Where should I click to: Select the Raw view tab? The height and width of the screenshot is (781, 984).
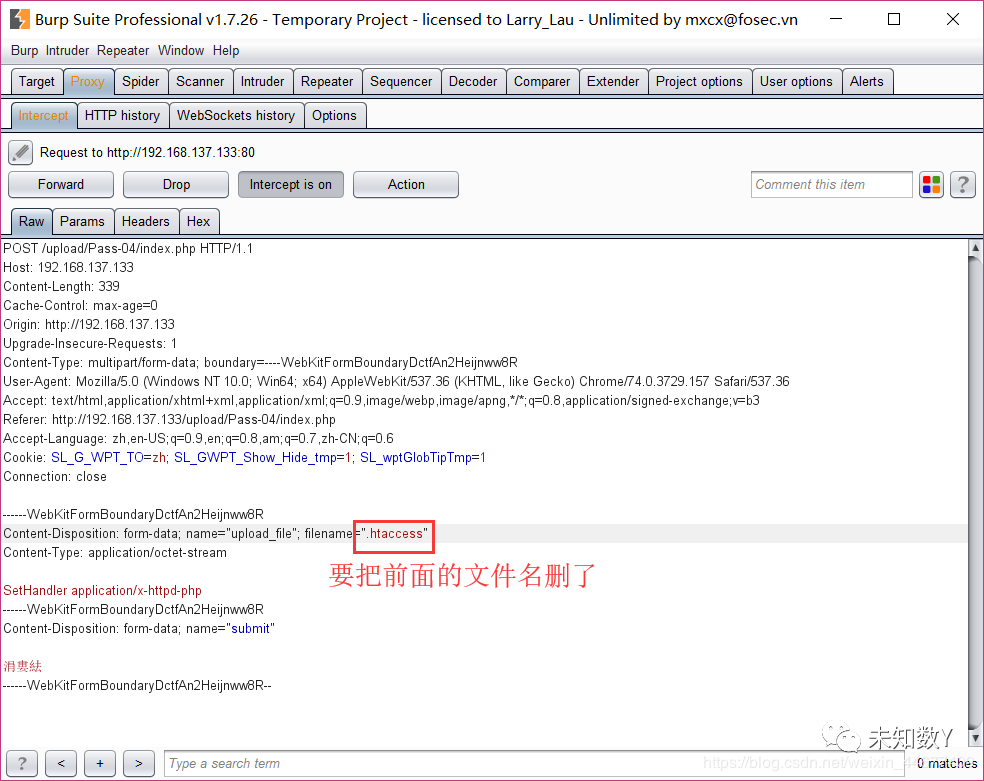[x=31, y=221]
